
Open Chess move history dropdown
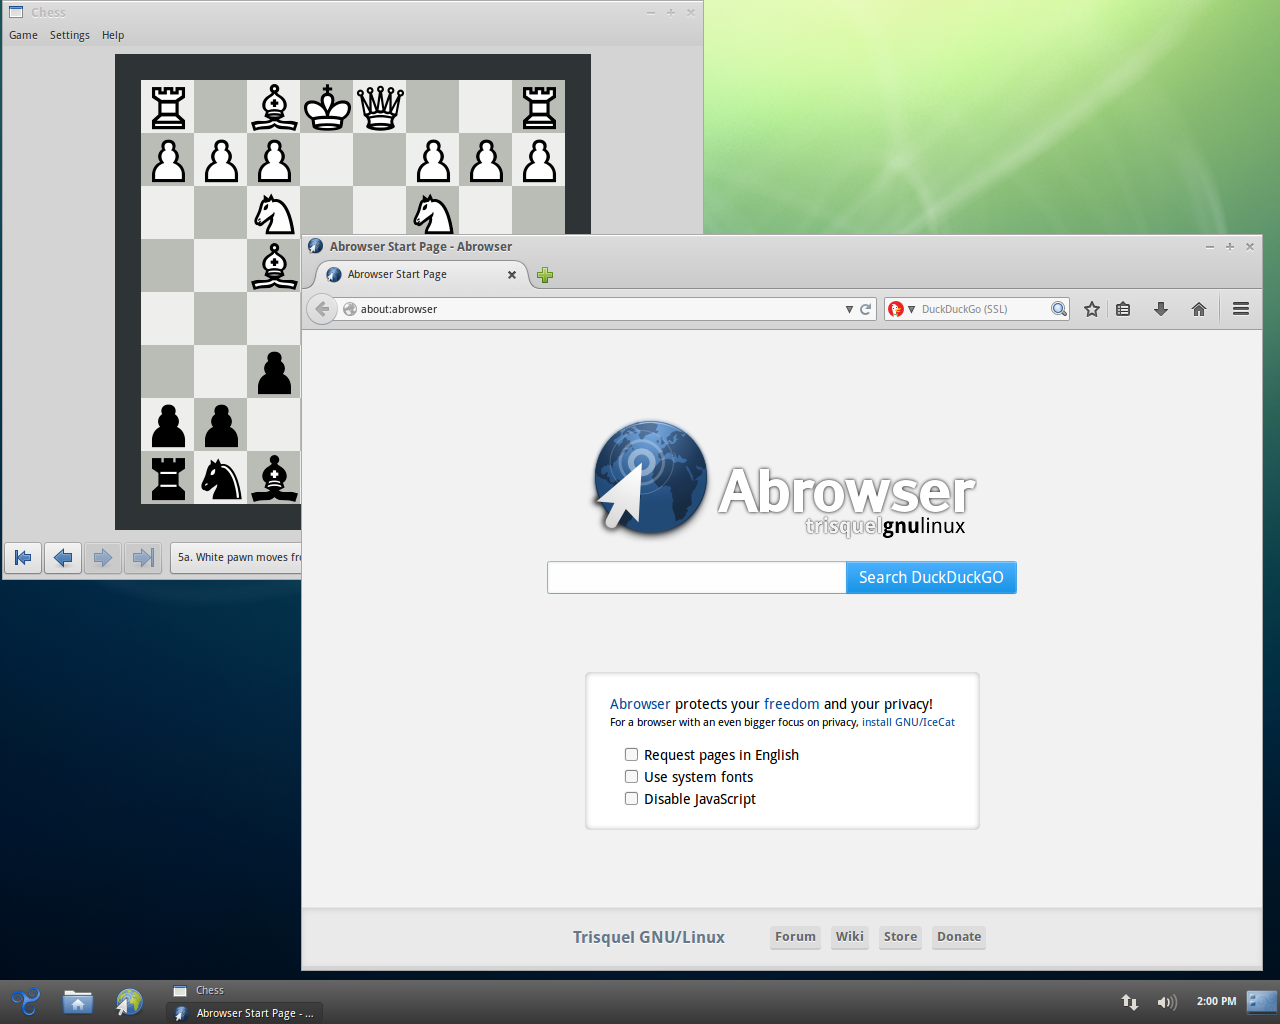click(236, 558)
